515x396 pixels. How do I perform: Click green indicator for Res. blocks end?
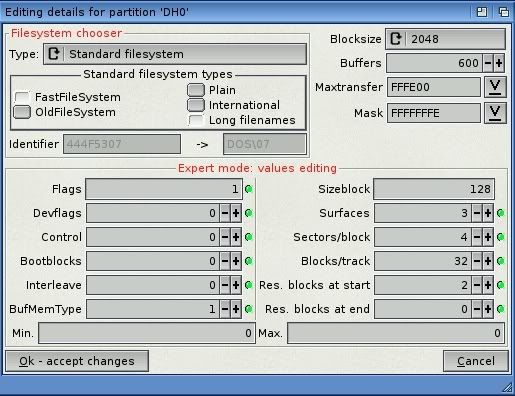(x=500, y=309)
